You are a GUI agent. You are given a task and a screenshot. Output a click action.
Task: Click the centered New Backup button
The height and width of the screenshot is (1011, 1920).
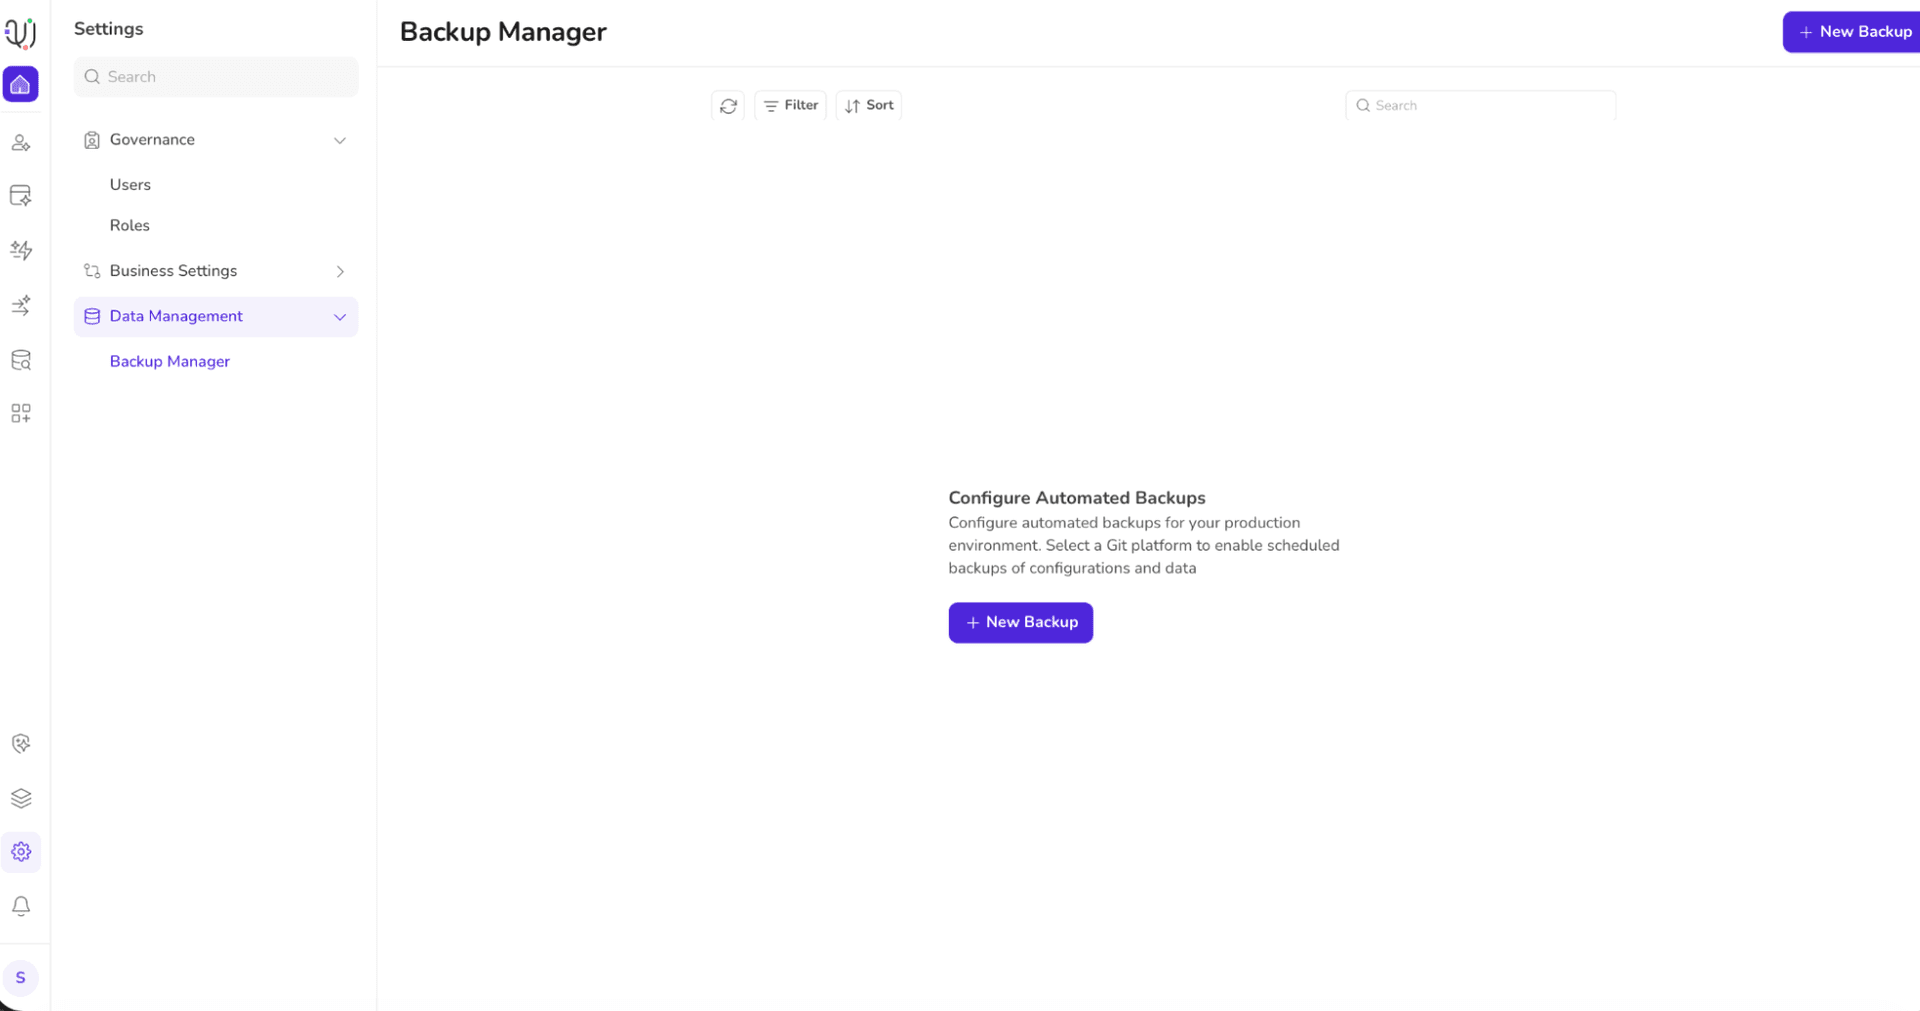click(x=1020, y=623)
